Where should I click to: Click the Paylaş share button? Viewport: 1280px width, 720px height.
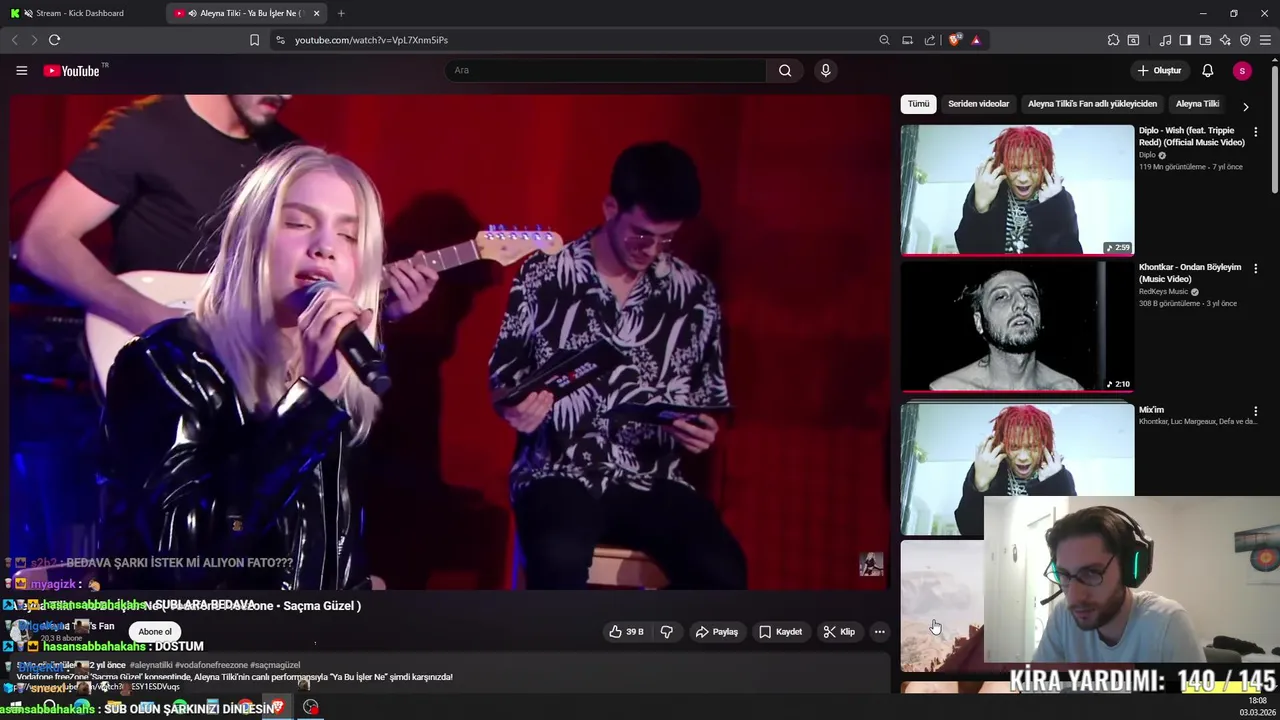click(x=717, y=632)
